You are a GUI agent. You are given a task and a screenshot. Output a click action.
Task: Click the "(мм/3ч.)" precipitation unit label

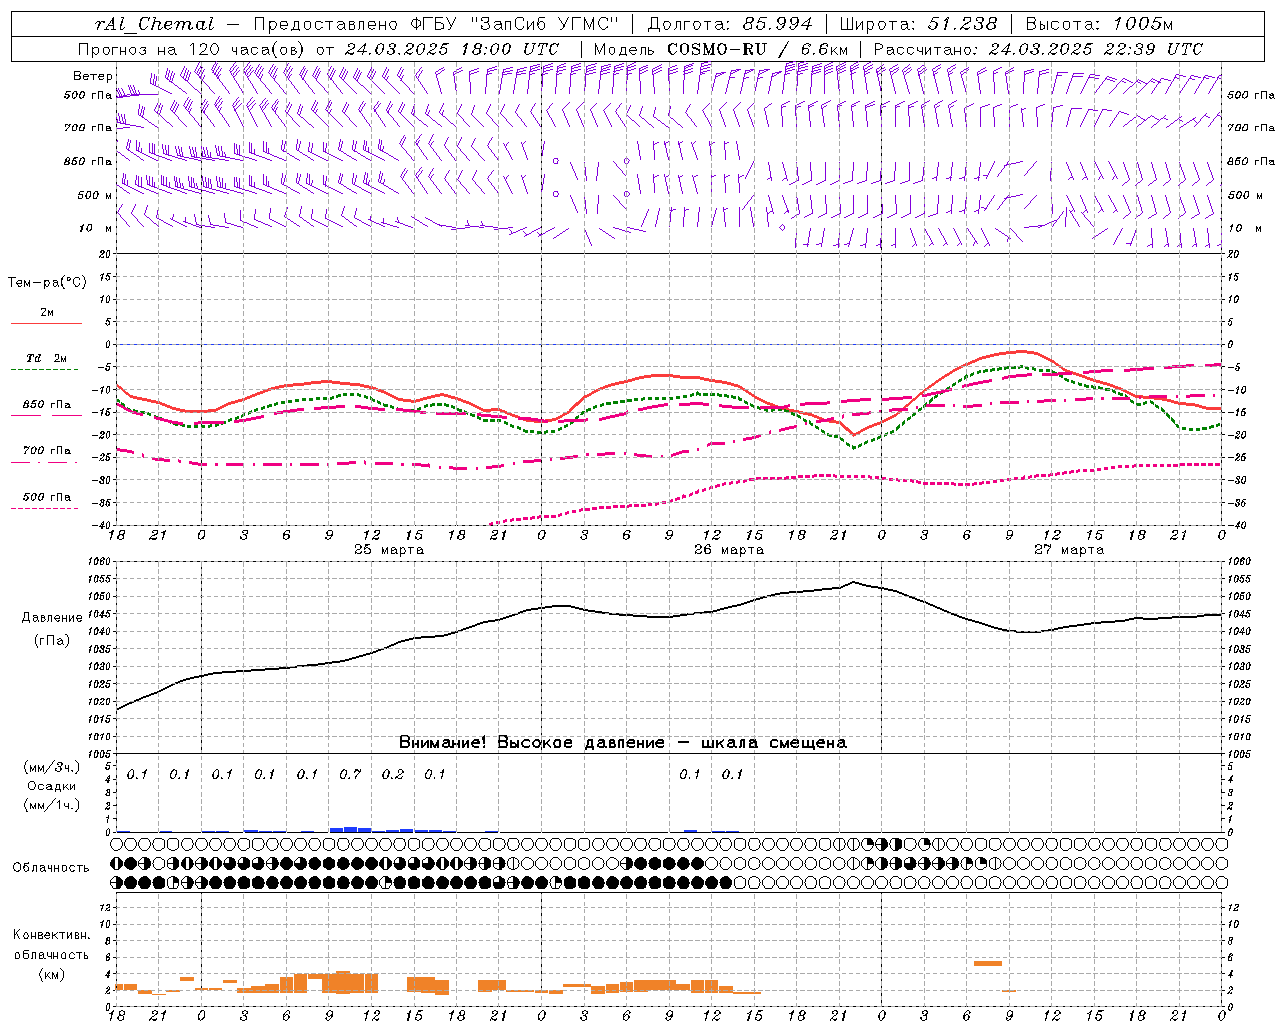(x=52, y=767)
